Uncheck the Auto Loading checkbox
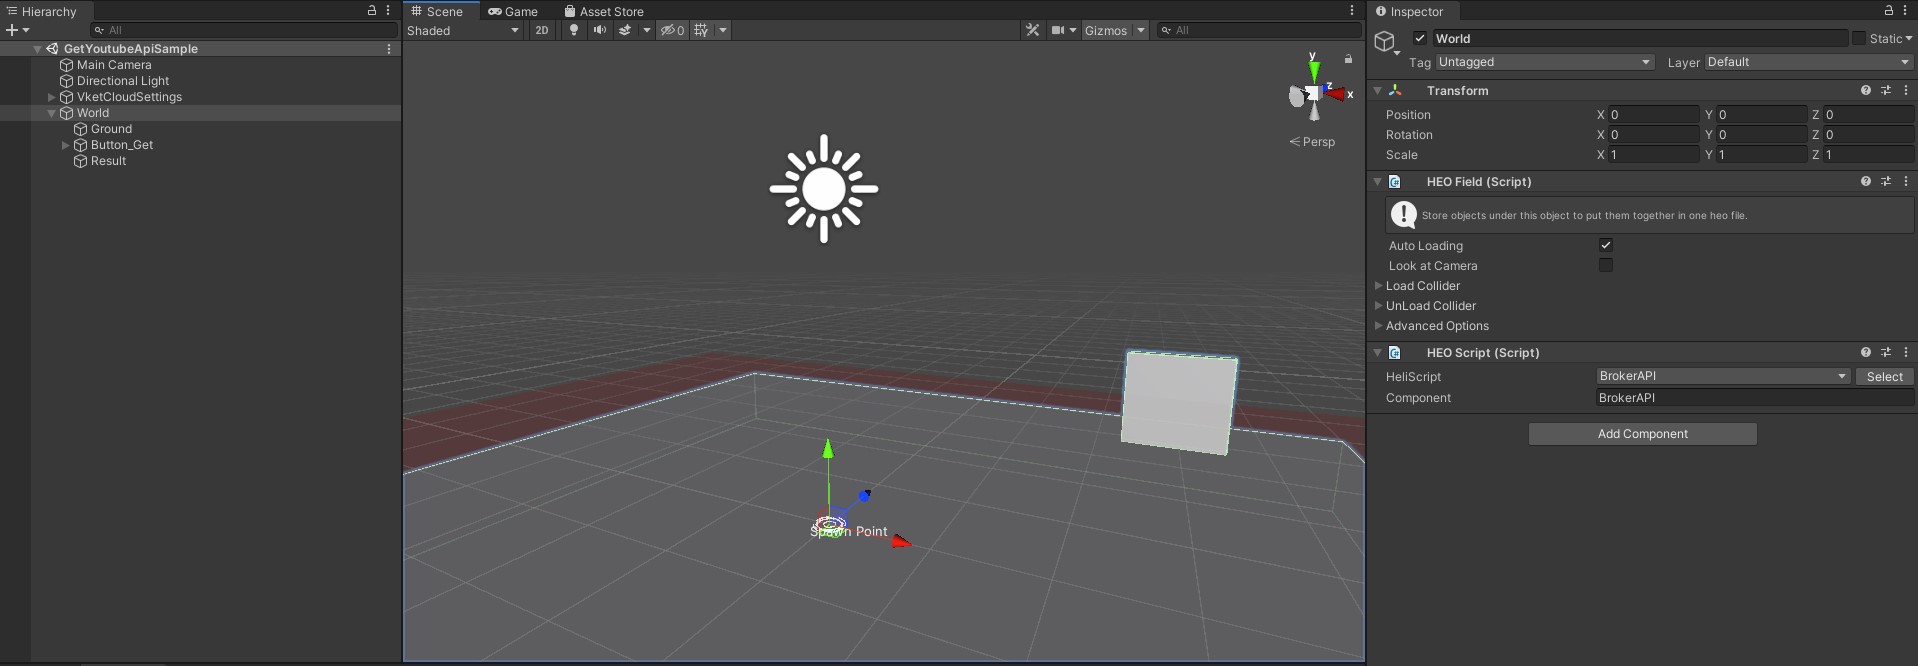Image resolution: width=1918 pixels, height=666 pixels. click(x=1606, y=245)
